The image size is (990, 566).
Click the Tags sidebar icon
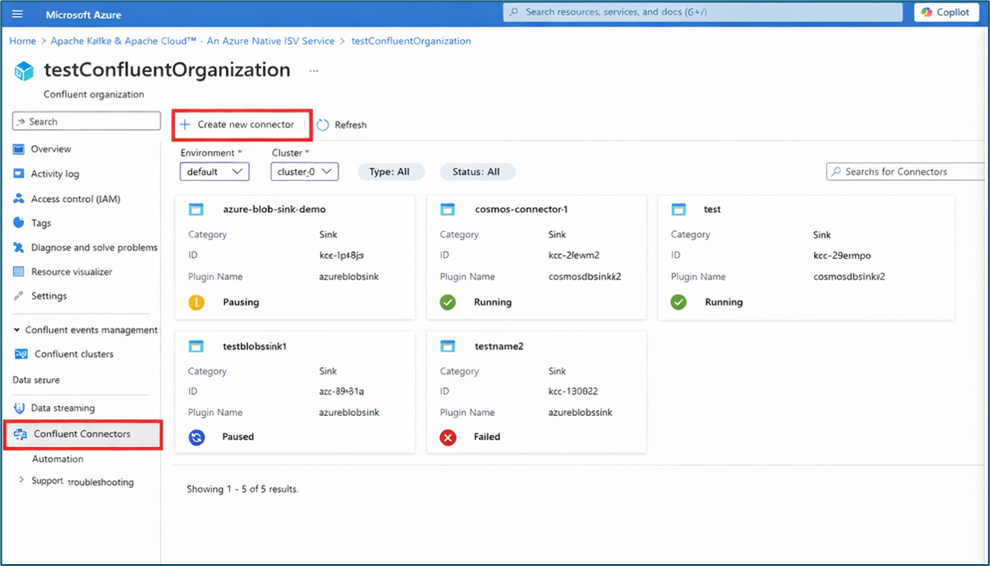(x=19, y=223)
